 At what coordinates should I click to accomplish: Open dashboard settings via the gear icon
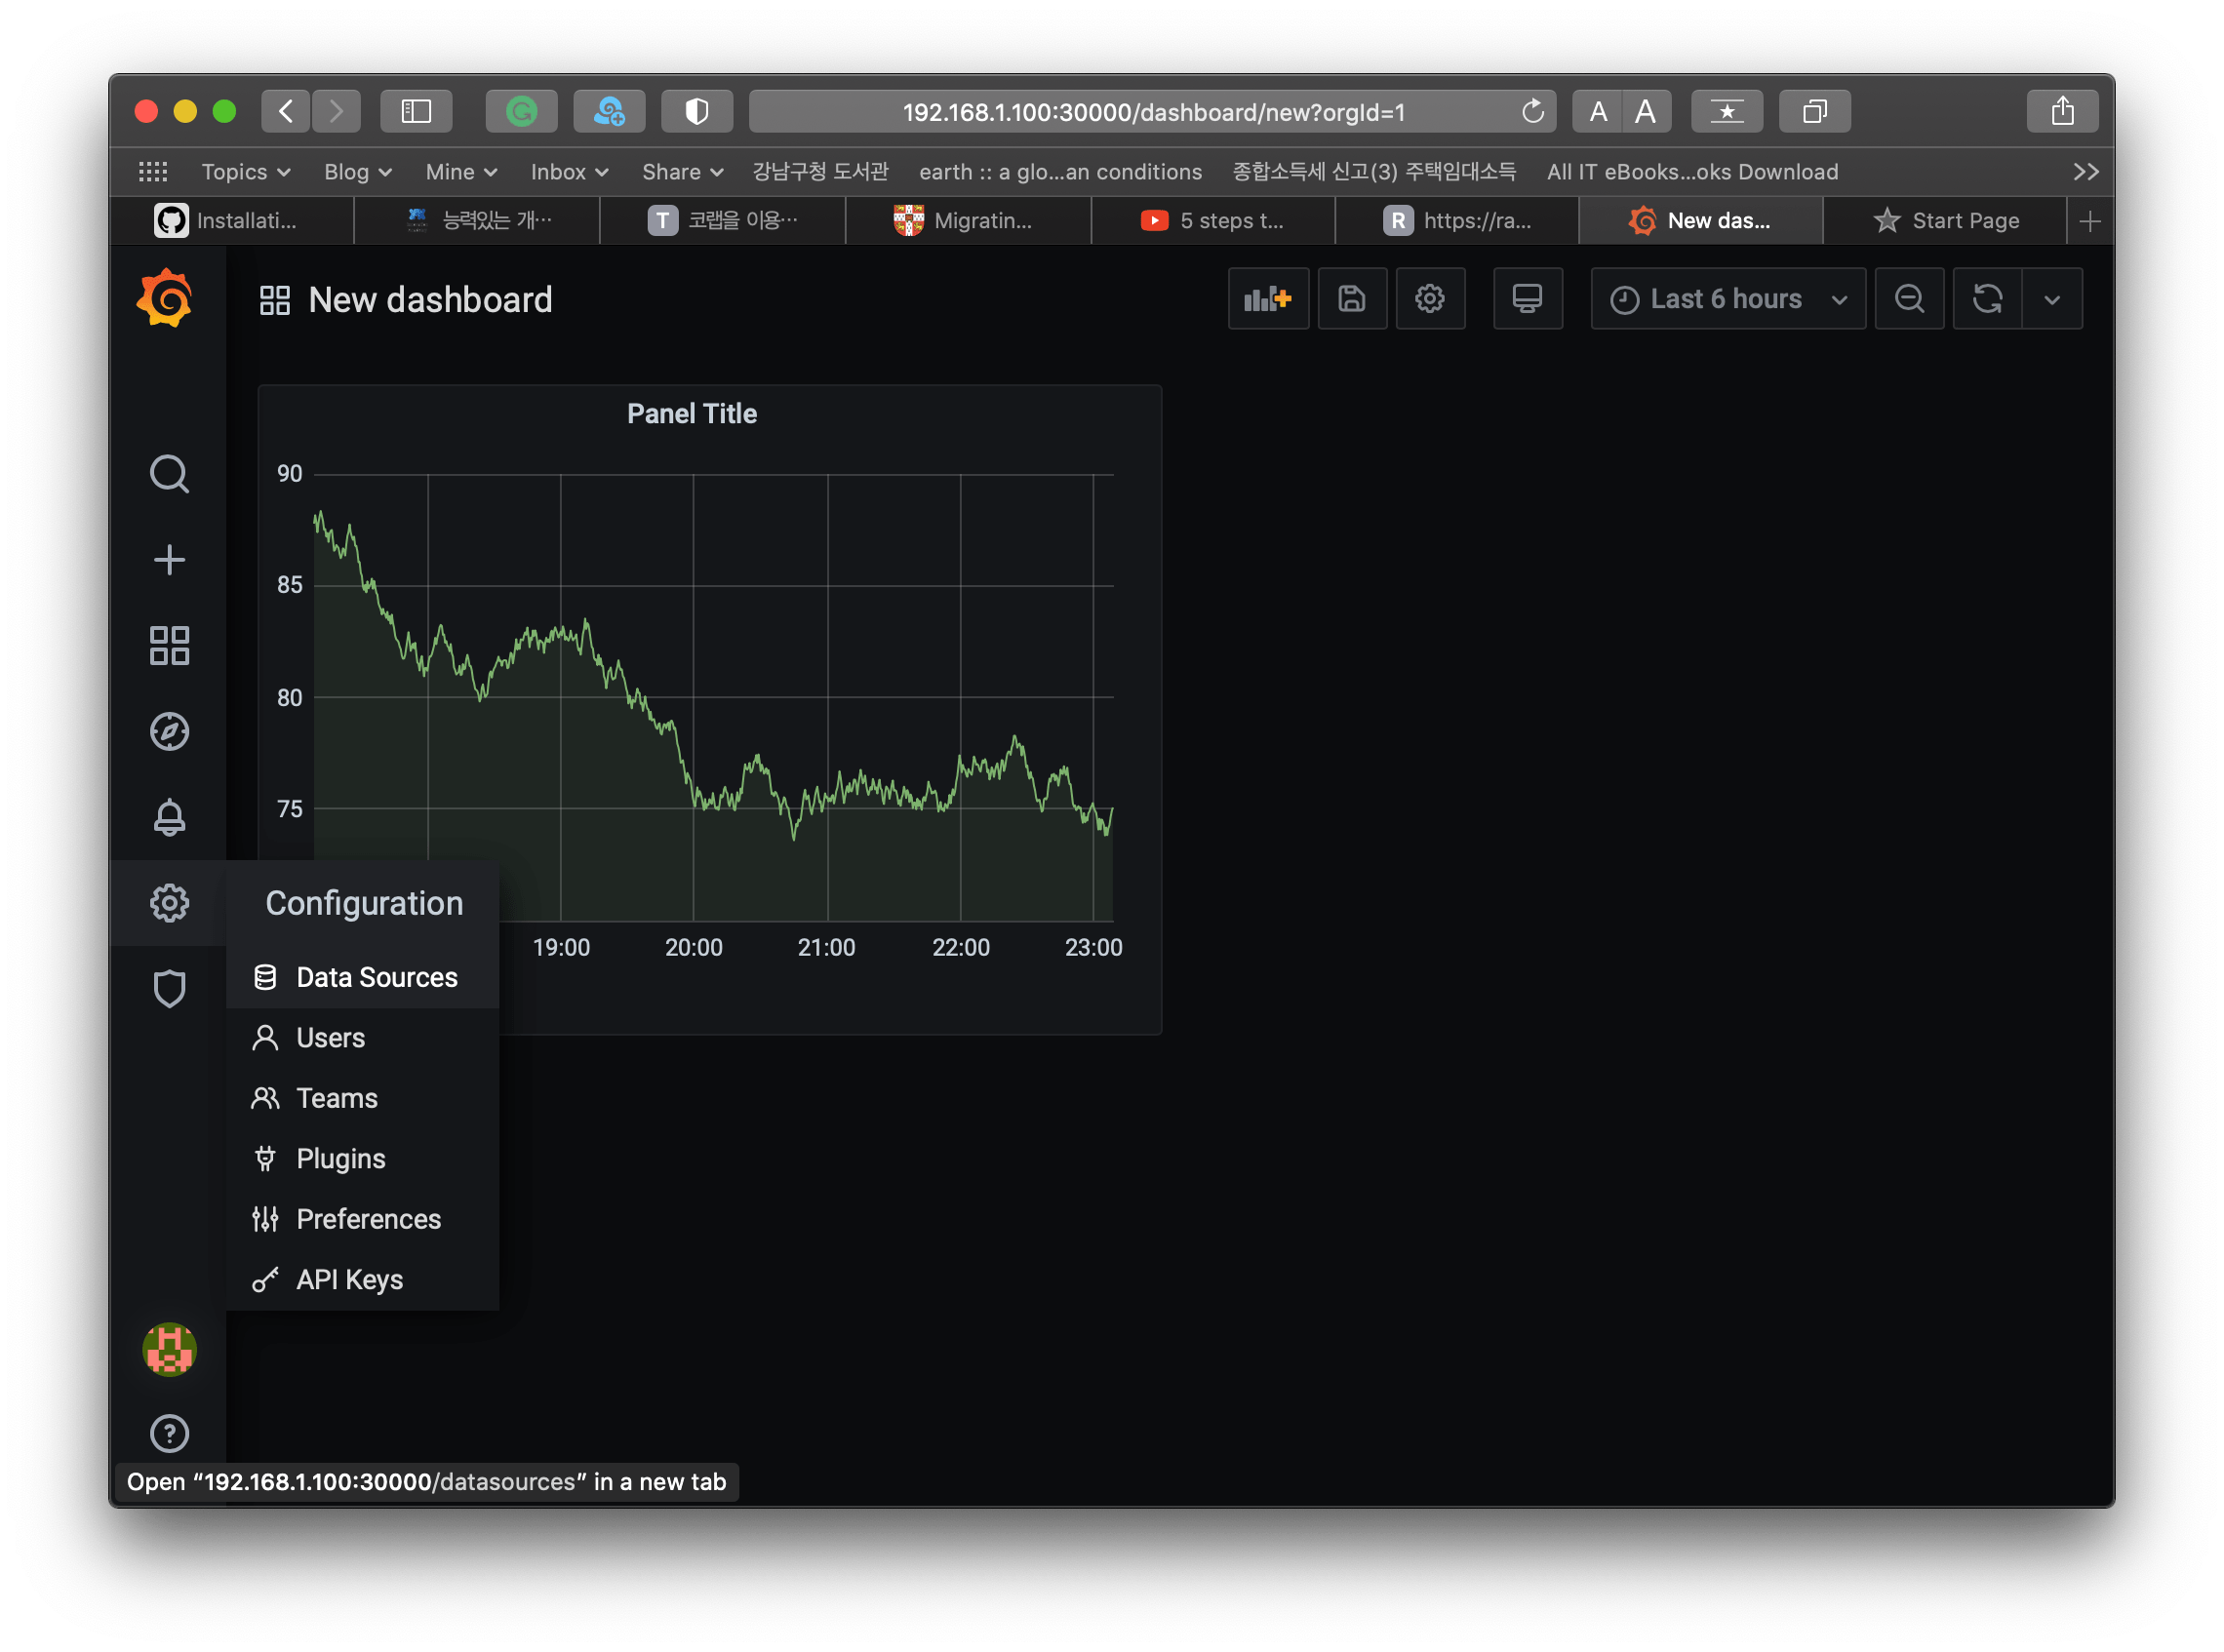tap(1430, 298)
